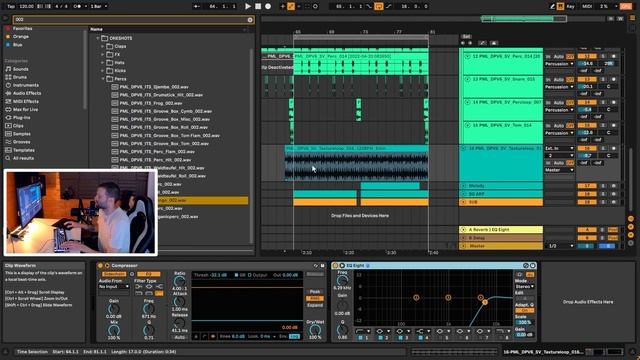
Task: Open the Max for Live category
Action: pos(25,109)
